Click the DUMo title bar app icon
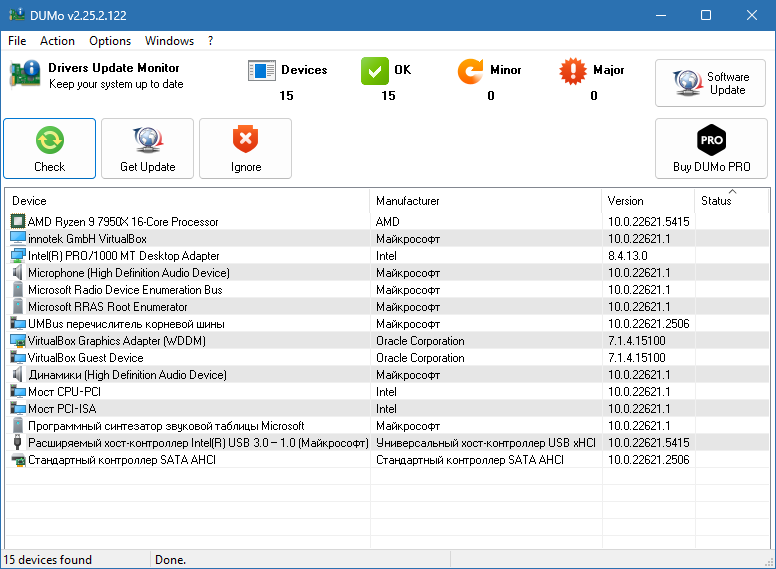 tap(17, 15)
